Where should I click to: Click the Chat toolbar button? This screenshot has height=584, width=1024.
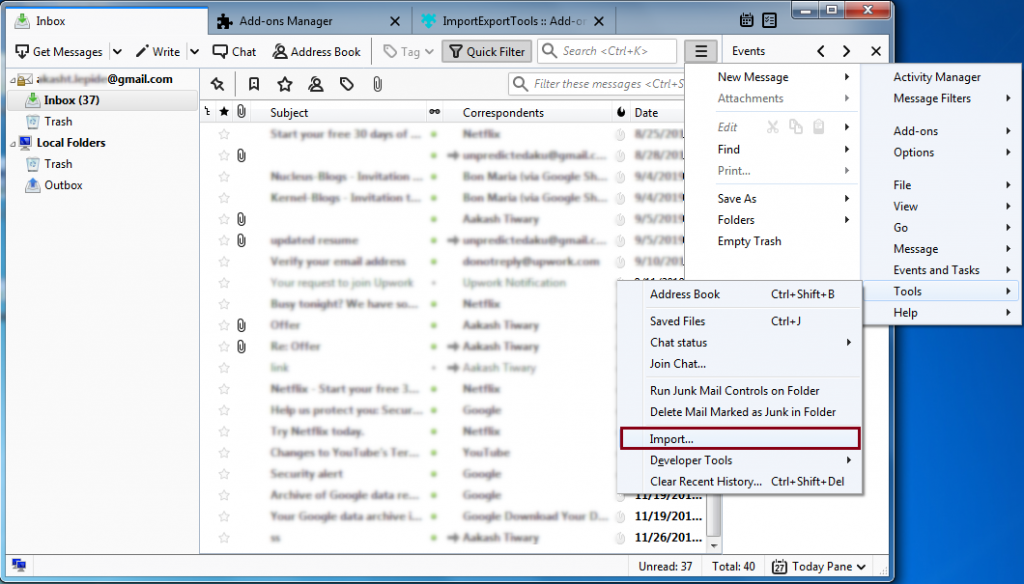(235, 51)
